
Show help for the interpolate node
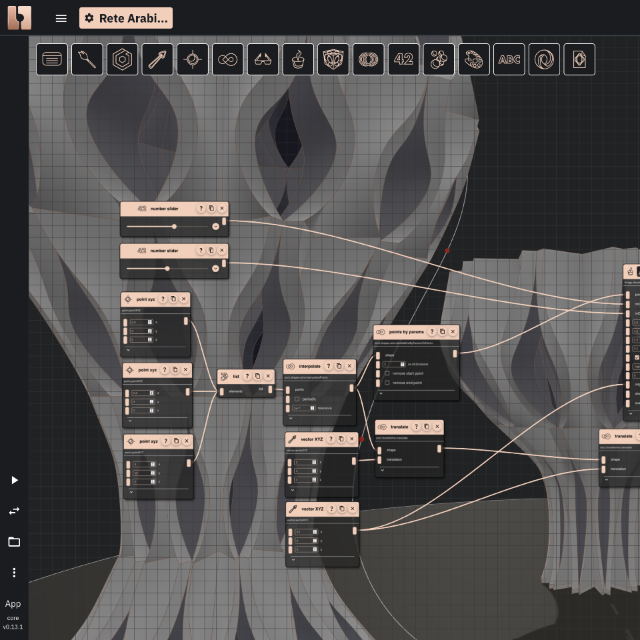pos(328,366)
